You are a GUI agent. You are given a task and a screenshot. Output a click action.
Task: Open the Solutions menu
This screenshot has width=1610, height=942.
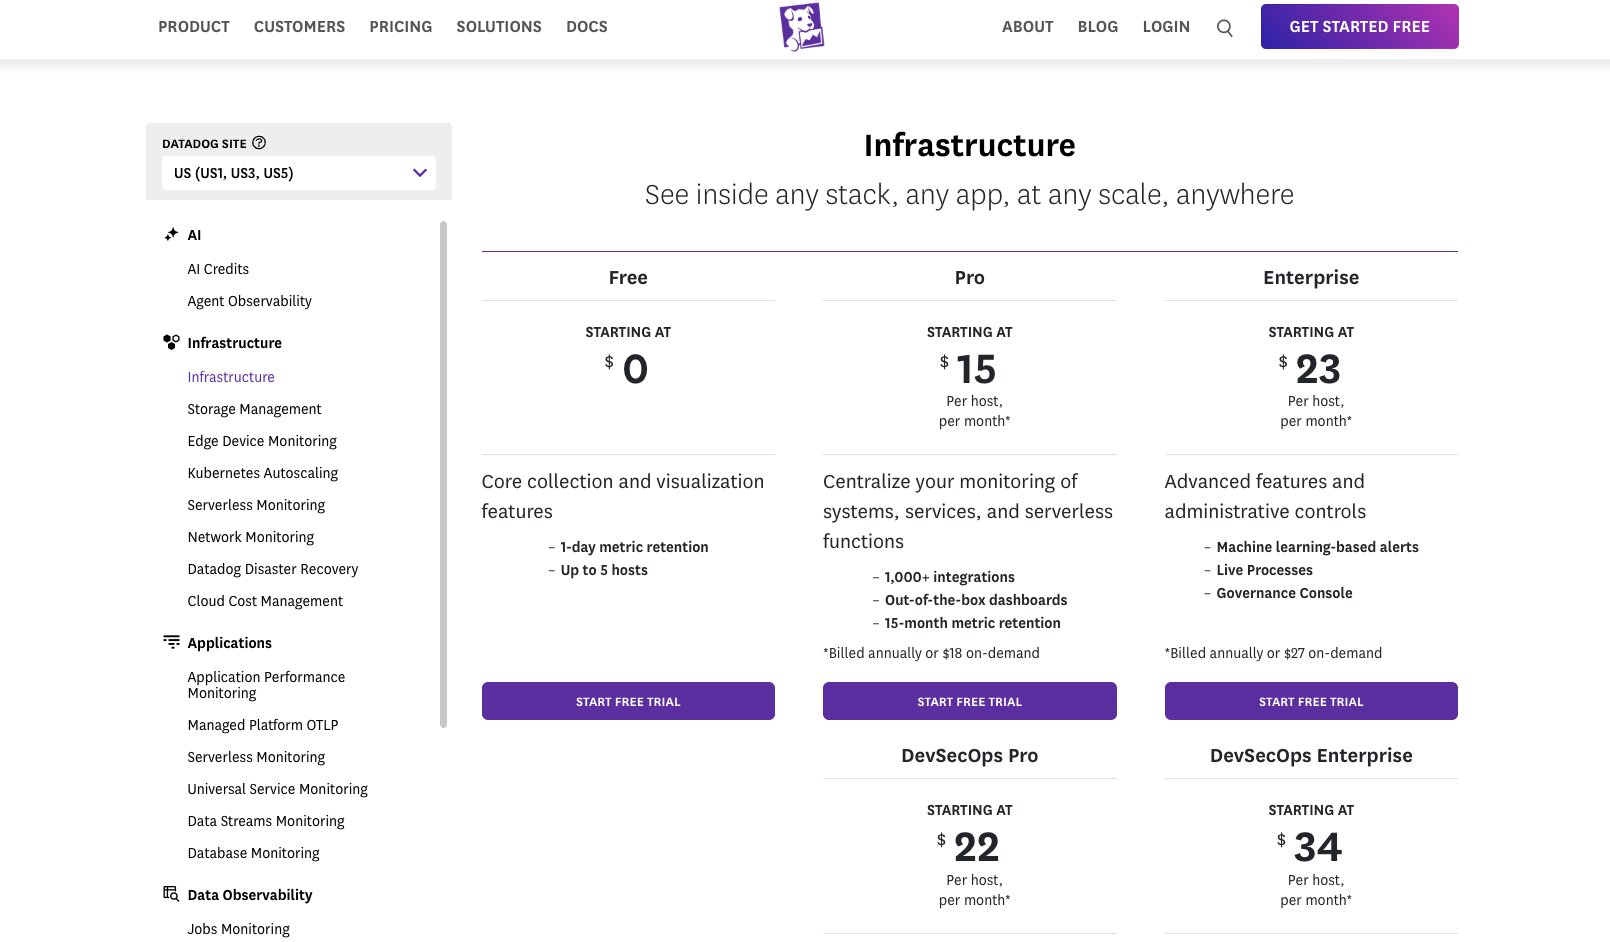coord(499,27)
